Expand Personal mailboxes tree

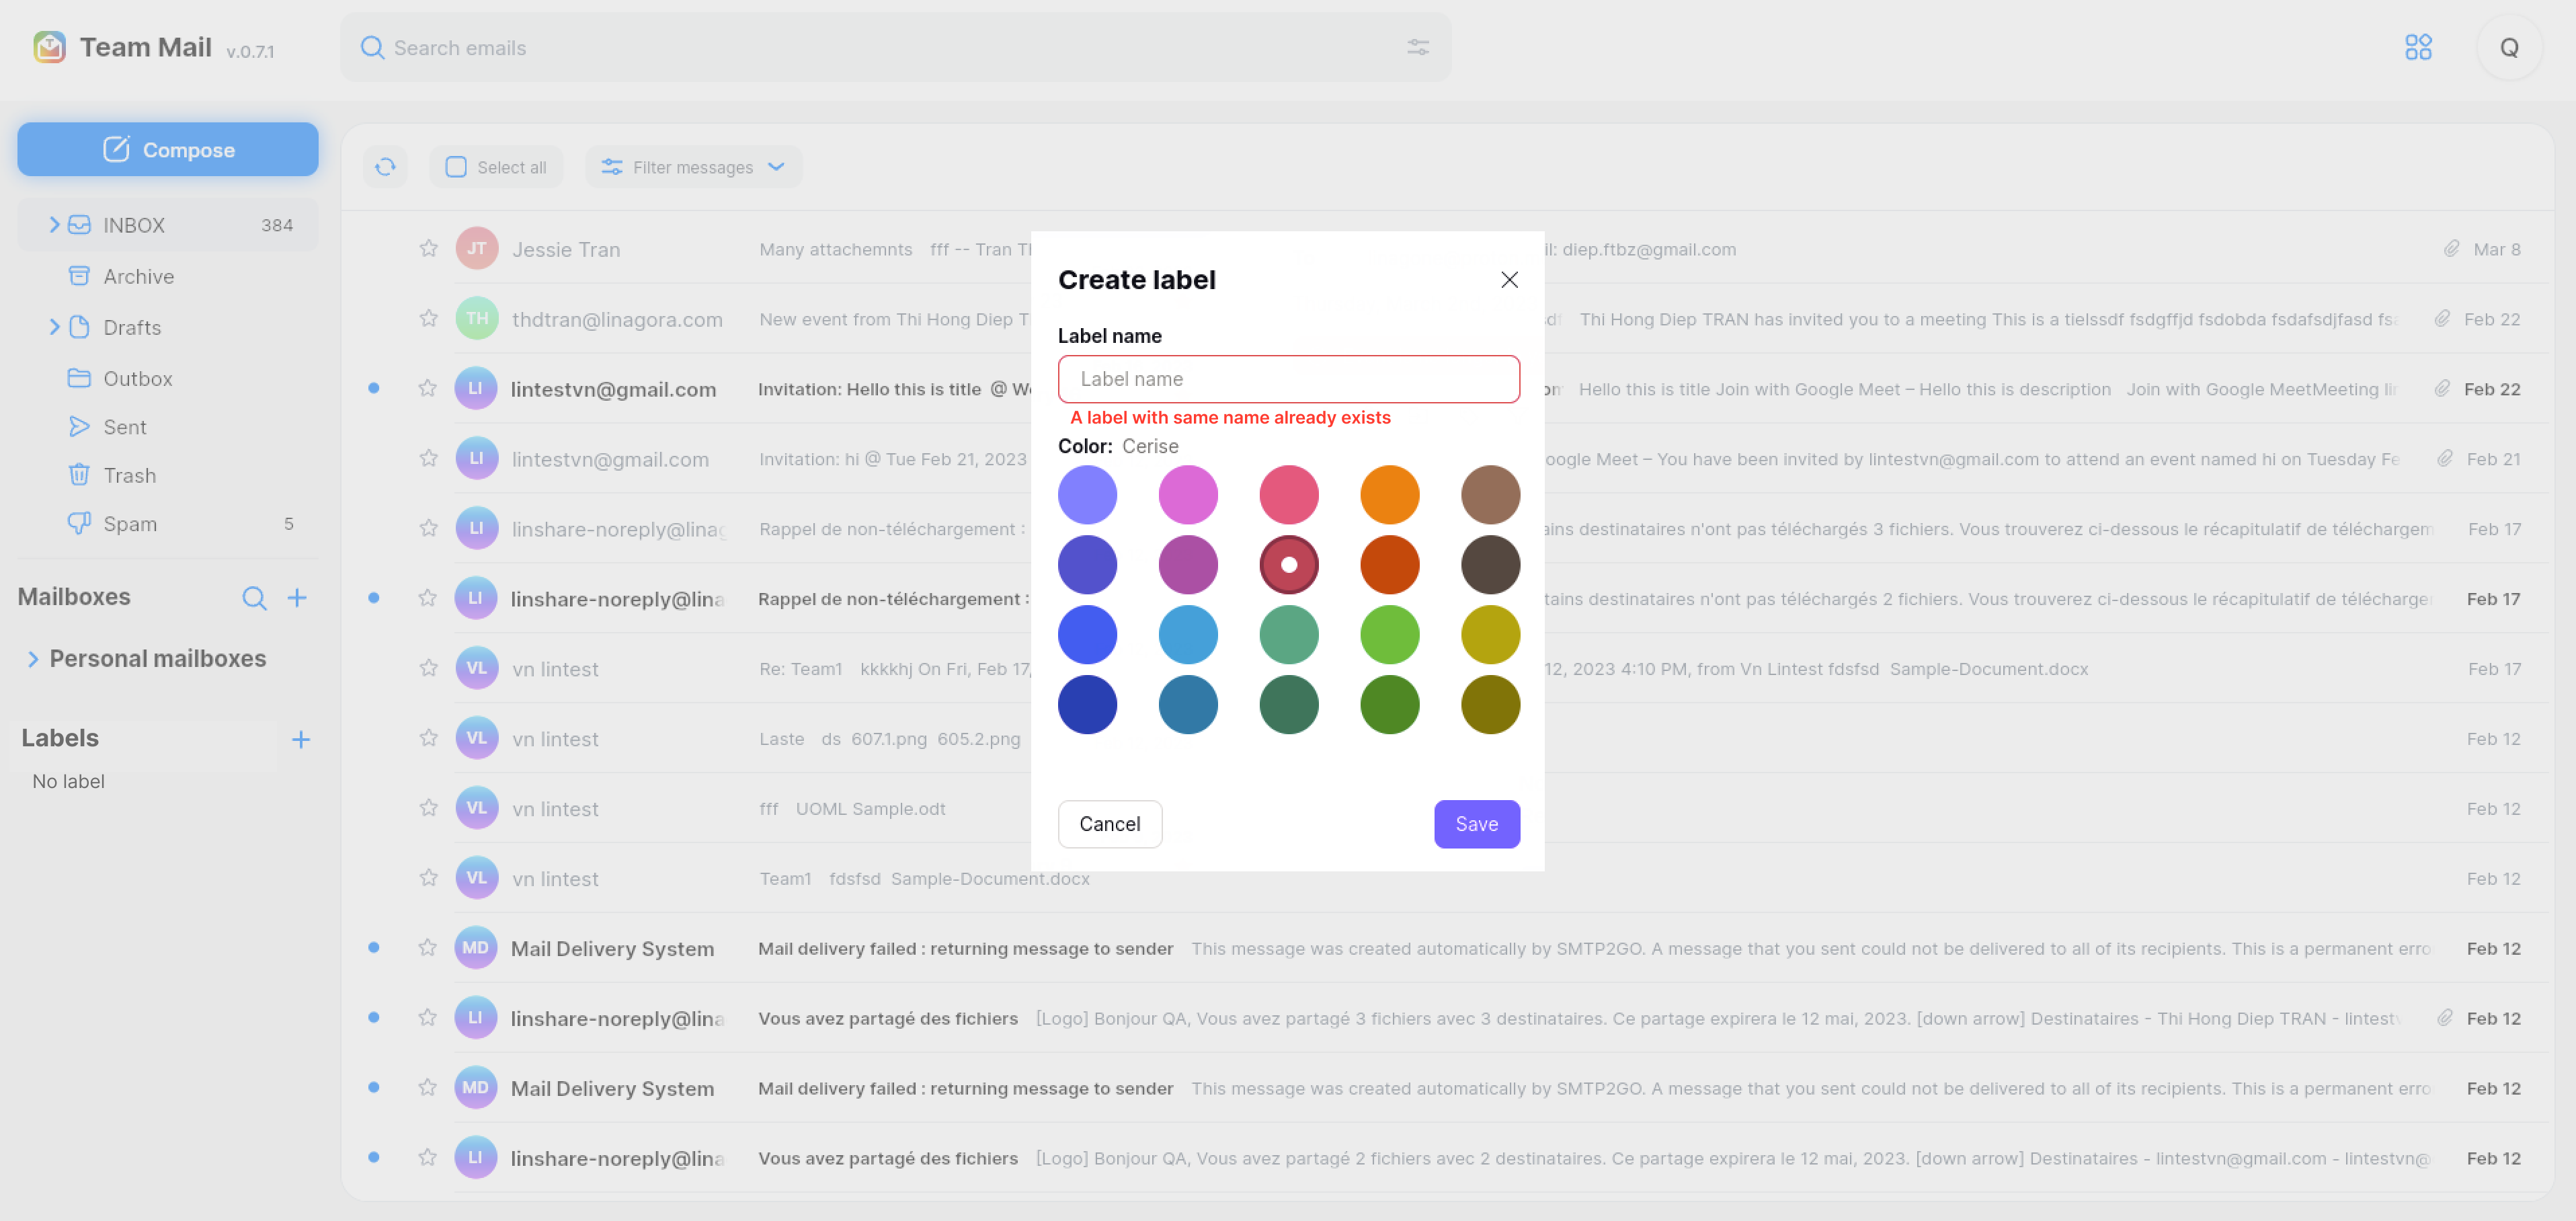pyautogui.click(x=33, y=659)
